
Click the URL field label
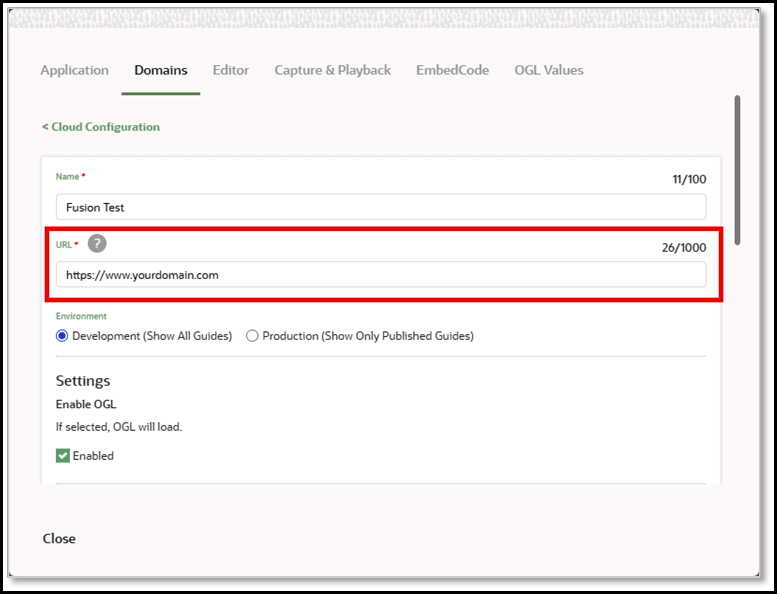pos(64,245)
